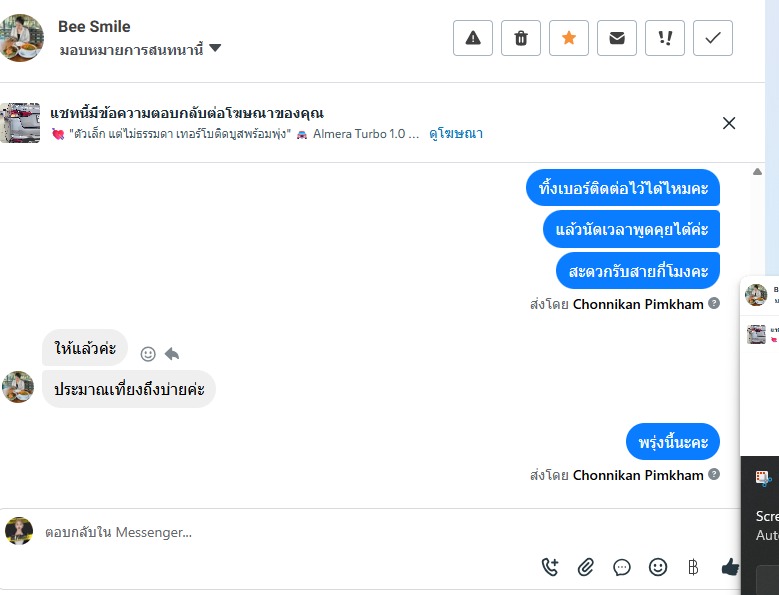779x595 pixels.
Task: Click the phone call icon in composer
Action: [550, 567]
